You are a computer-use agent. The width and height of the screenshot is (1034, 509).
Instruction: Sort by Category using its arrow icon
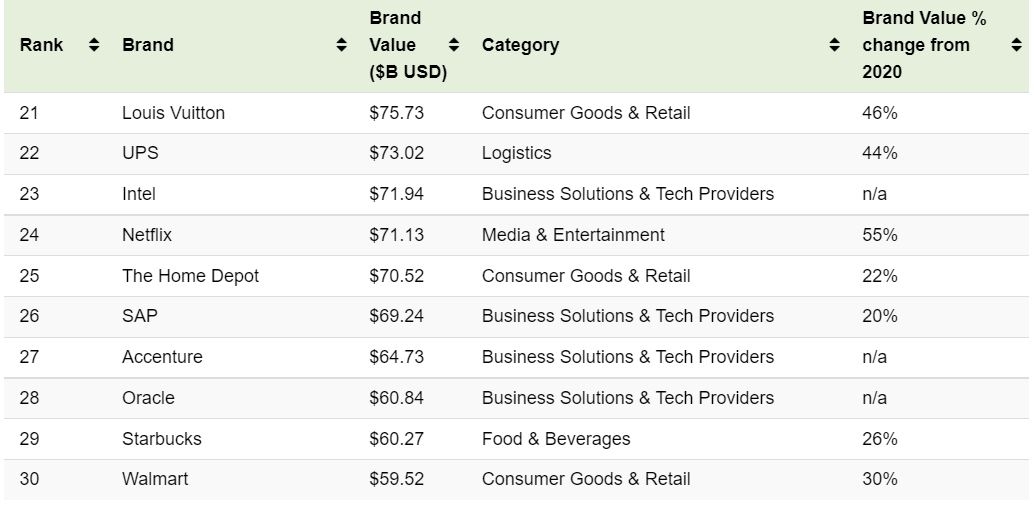[835, 45]
